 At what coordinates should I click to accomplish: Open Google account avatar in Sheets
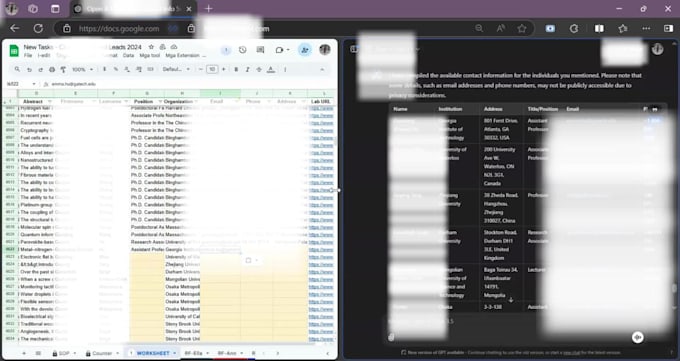[x=325, y=49]
